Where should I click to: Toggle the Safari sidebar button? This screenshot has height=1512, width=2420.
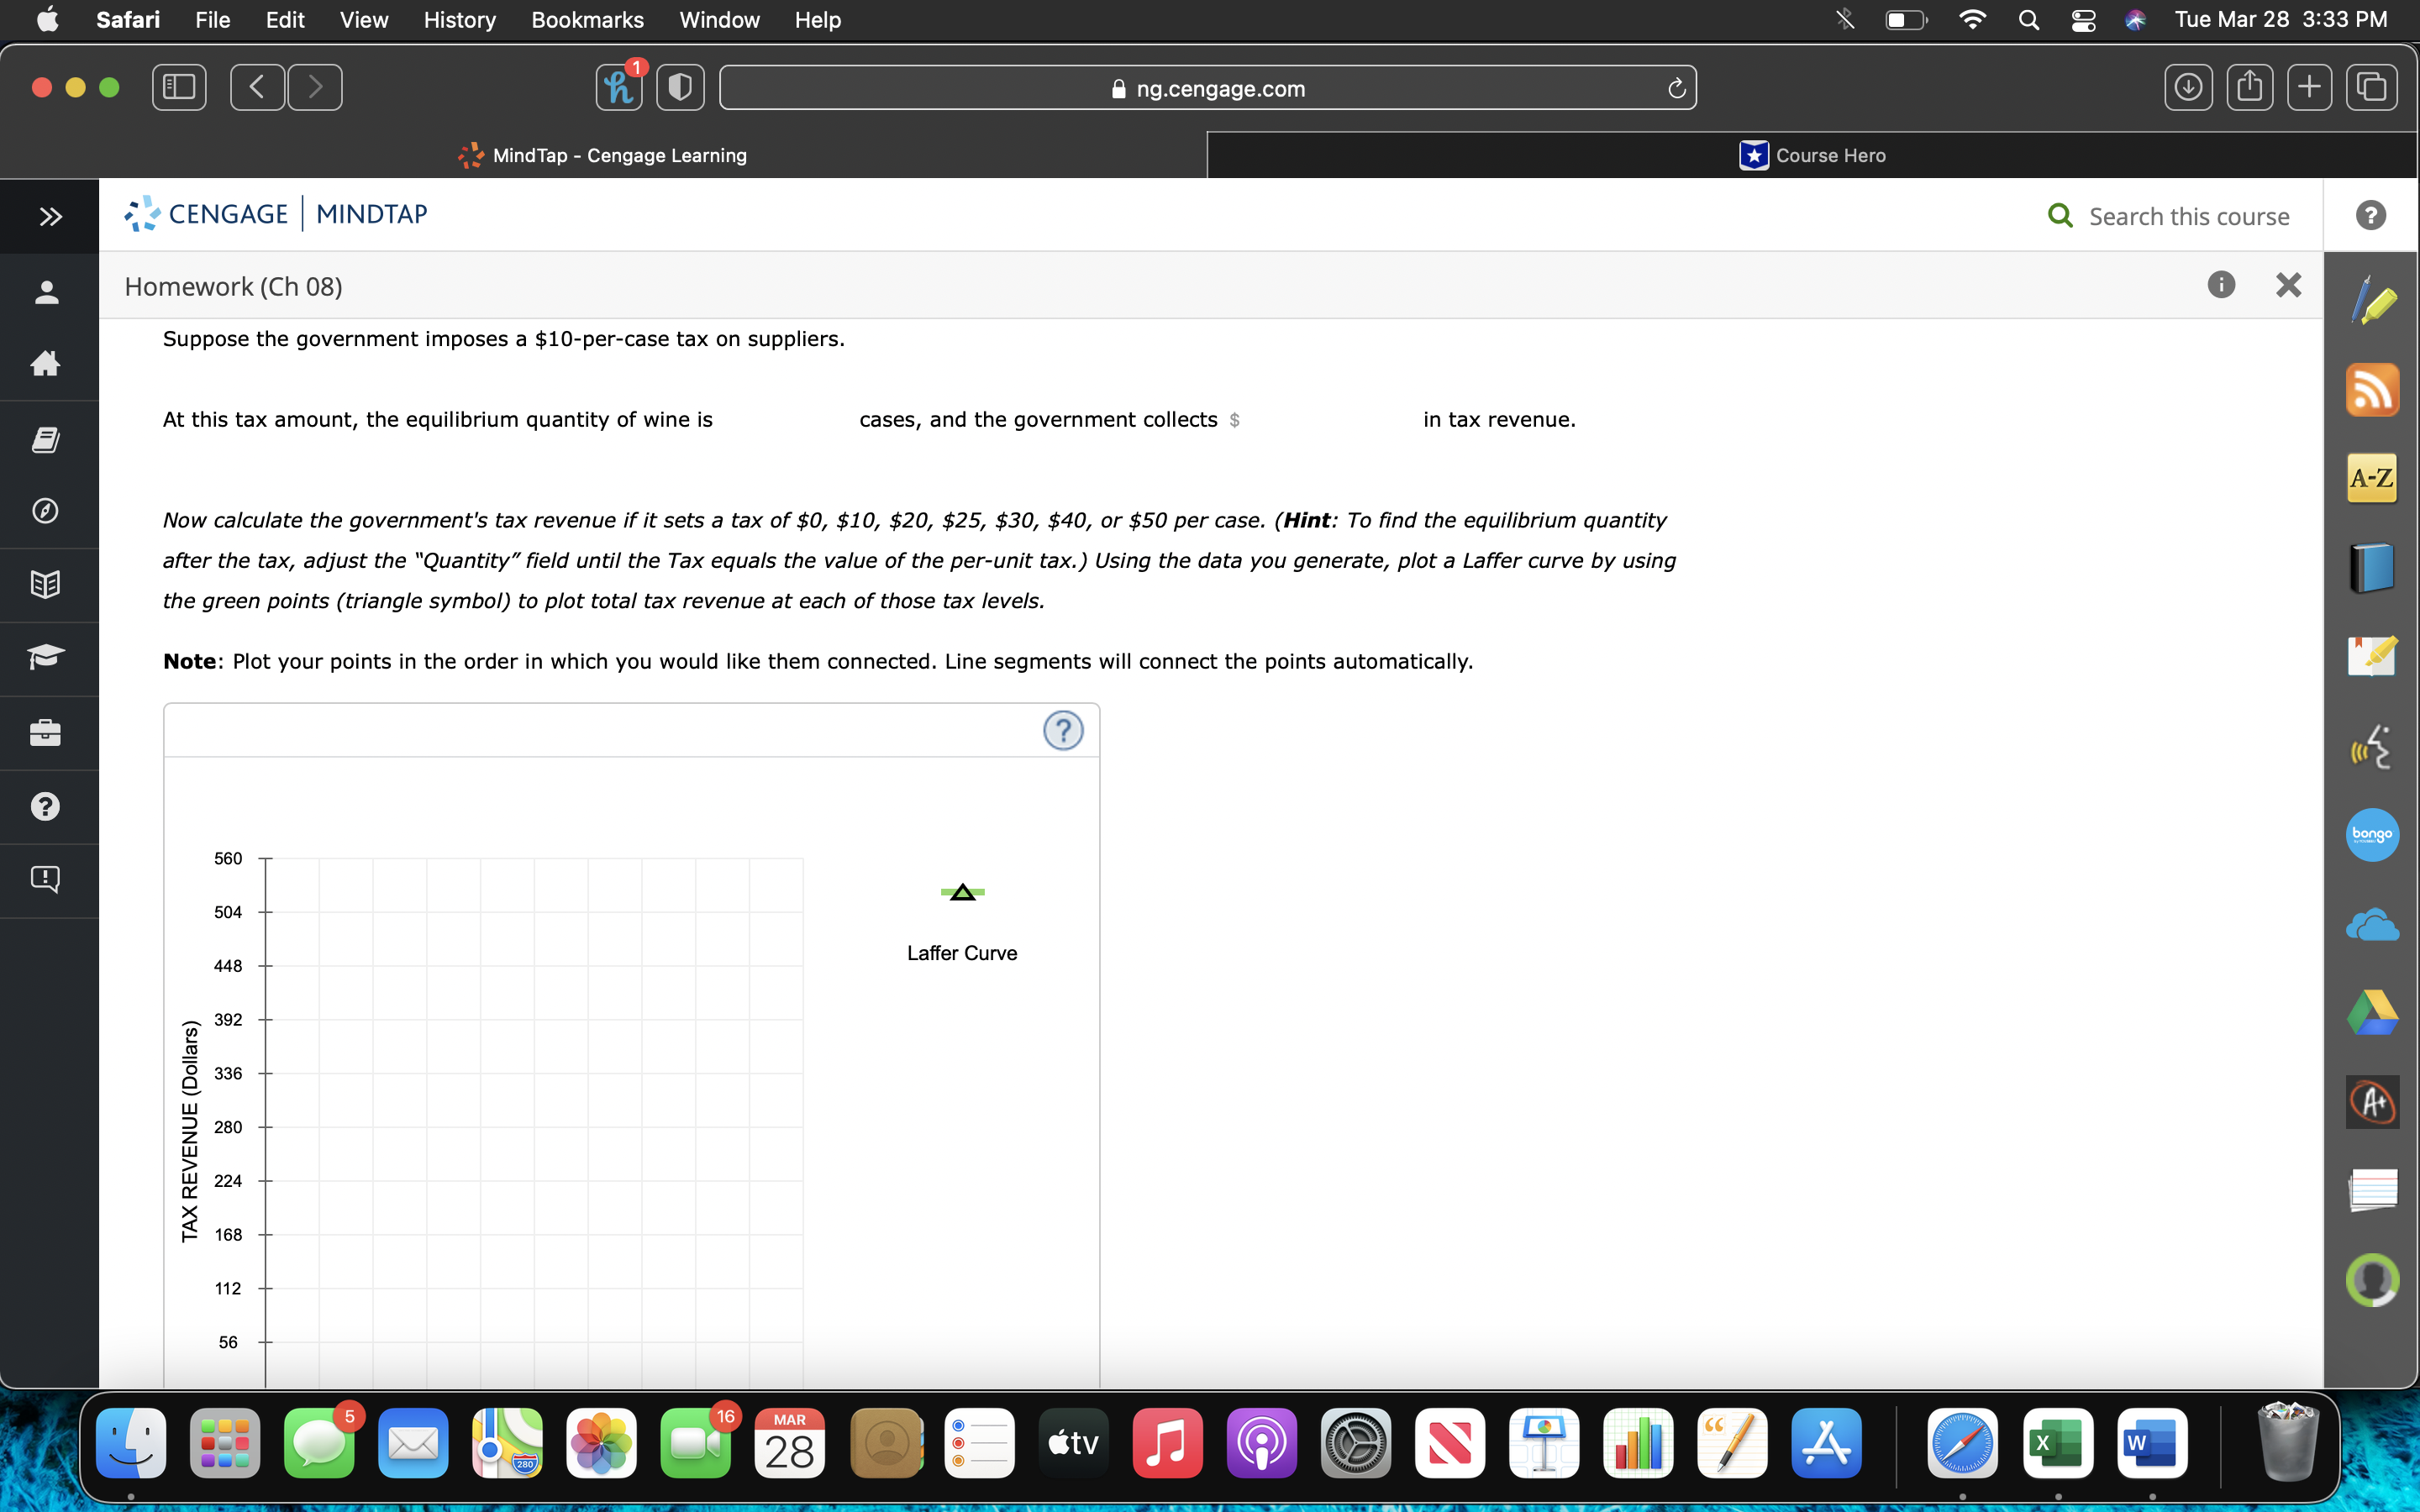[179, 87]
